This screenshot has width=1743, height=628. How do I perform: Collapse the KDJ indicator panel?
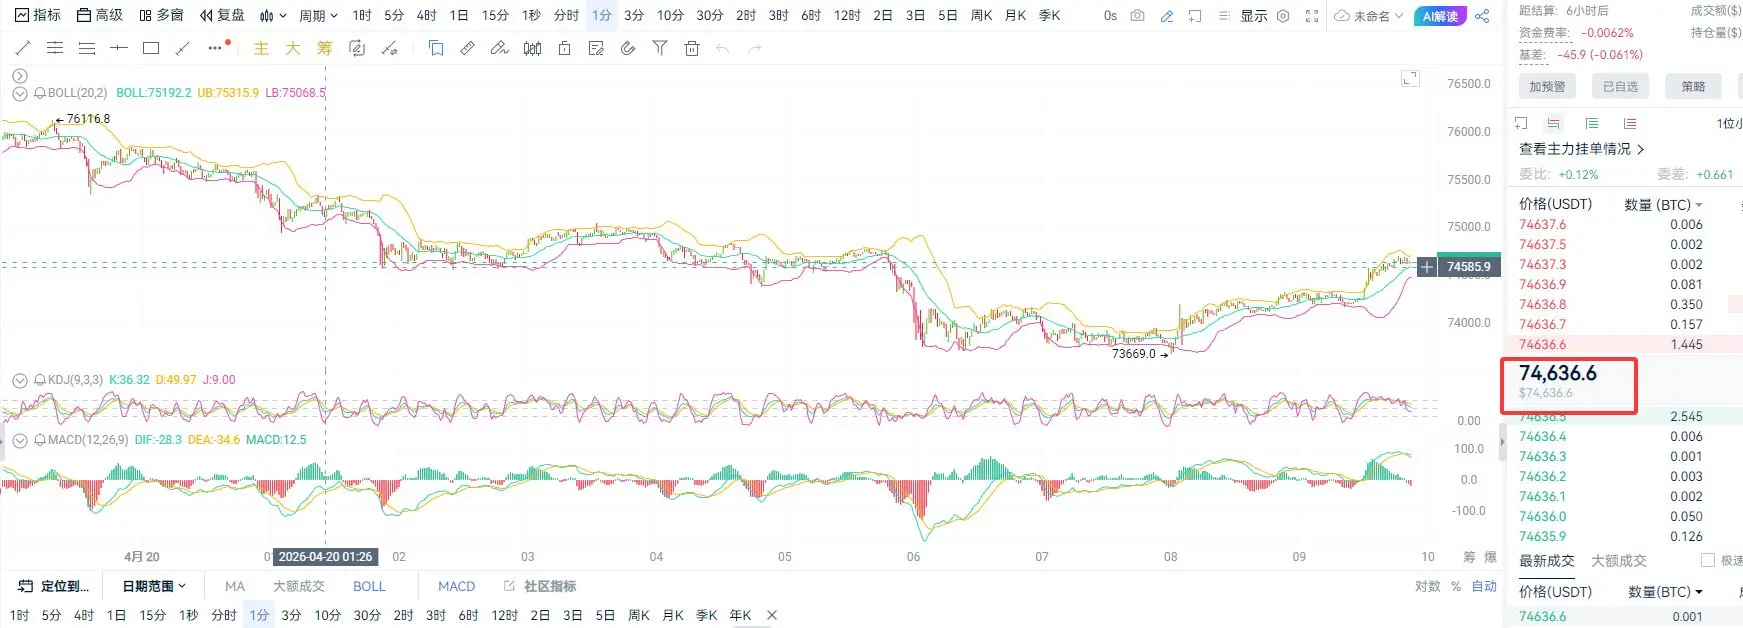(19, 380)
